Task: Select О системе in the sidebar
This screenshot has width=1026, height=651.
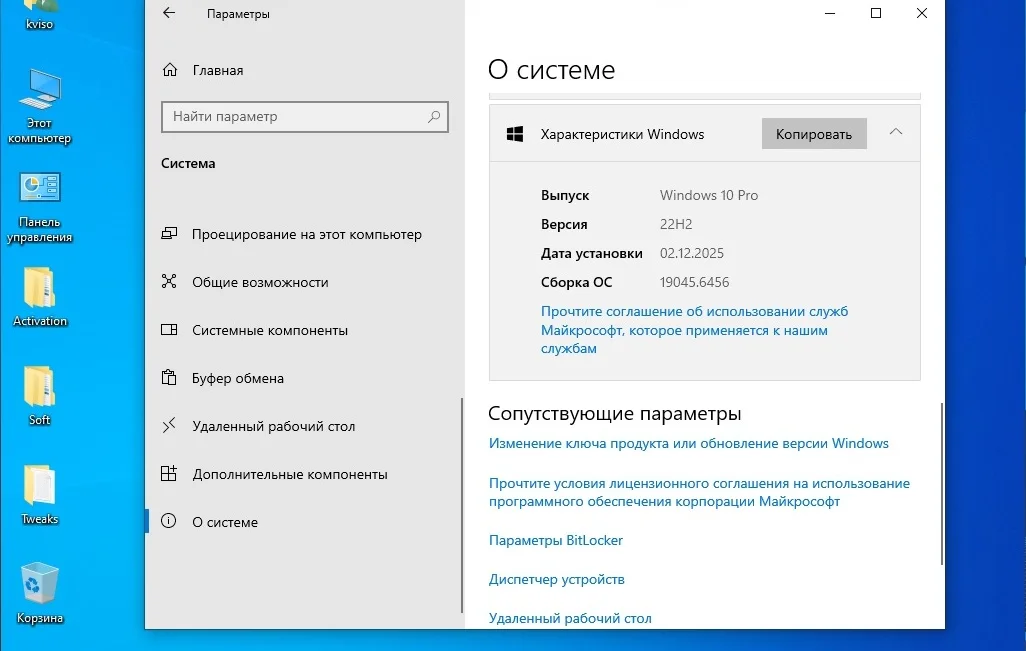Action: tap(225, 522)
